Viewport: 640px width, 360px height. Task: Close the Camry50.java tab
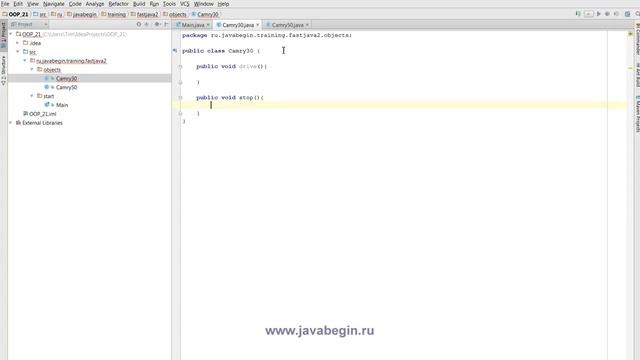click(x=307, y=25)
